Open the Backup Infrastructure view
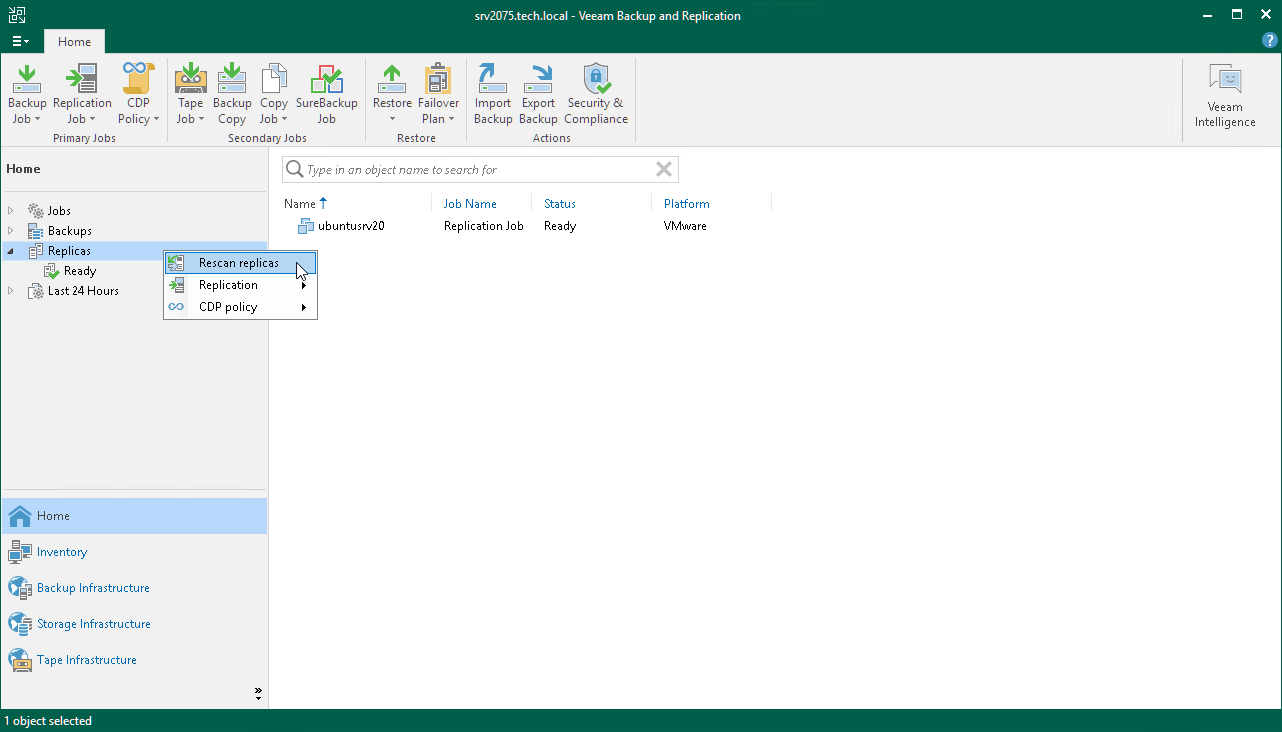 (x=134, y=588)
